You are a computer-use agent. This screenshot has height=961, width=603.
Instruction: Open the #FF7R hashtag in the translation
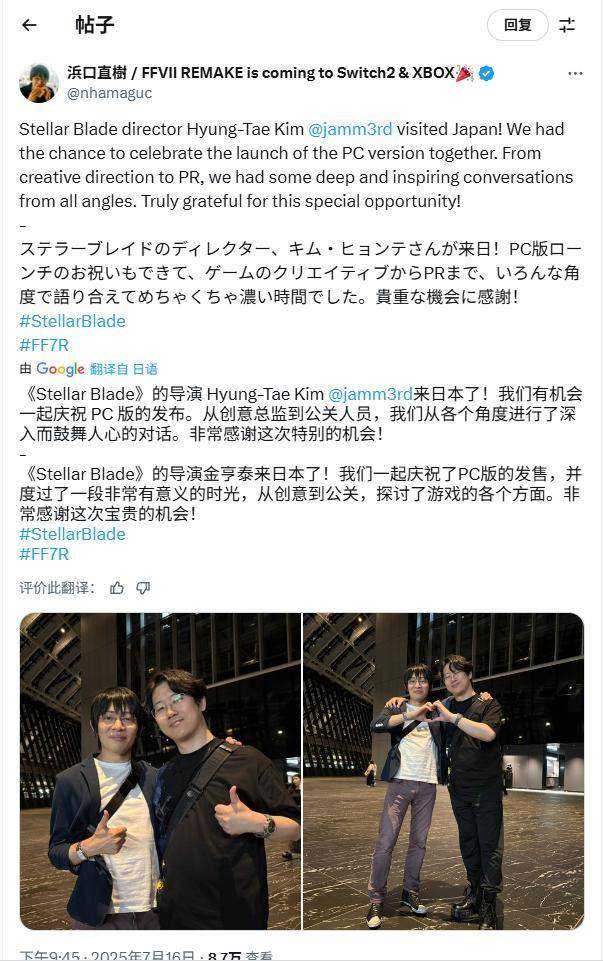44,555
